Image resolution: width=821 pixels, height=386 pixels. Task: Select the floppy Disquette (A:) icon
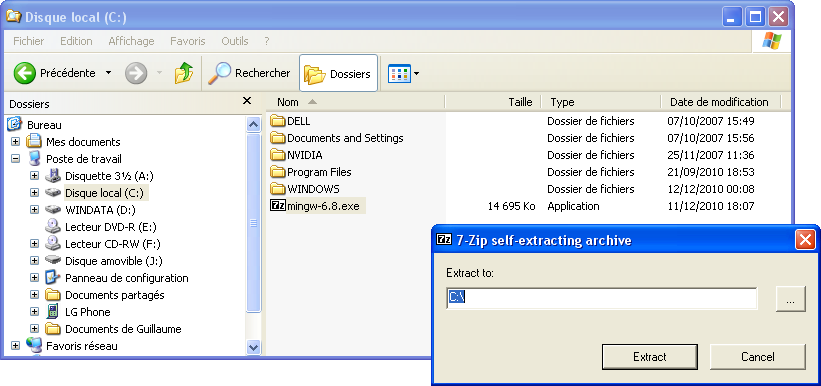click(53, 175)
